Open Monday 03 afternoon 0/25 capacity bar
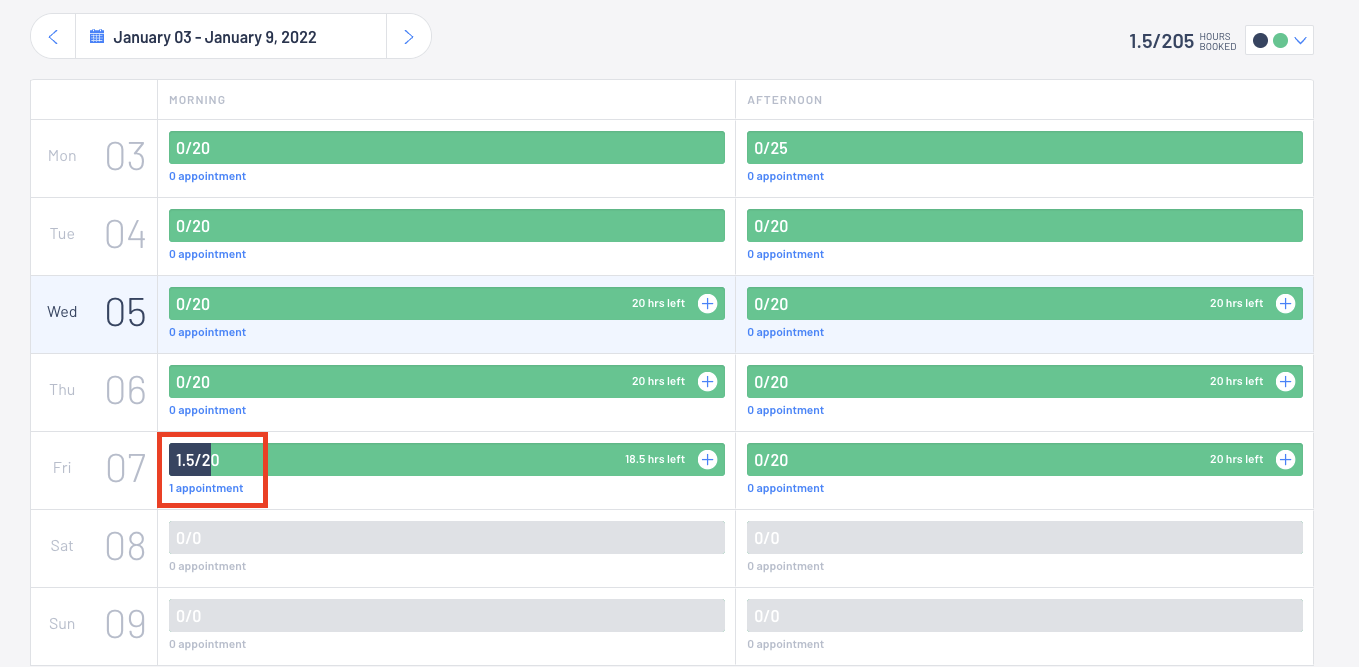1359x667 pixels. click(x=1025, y=147)
